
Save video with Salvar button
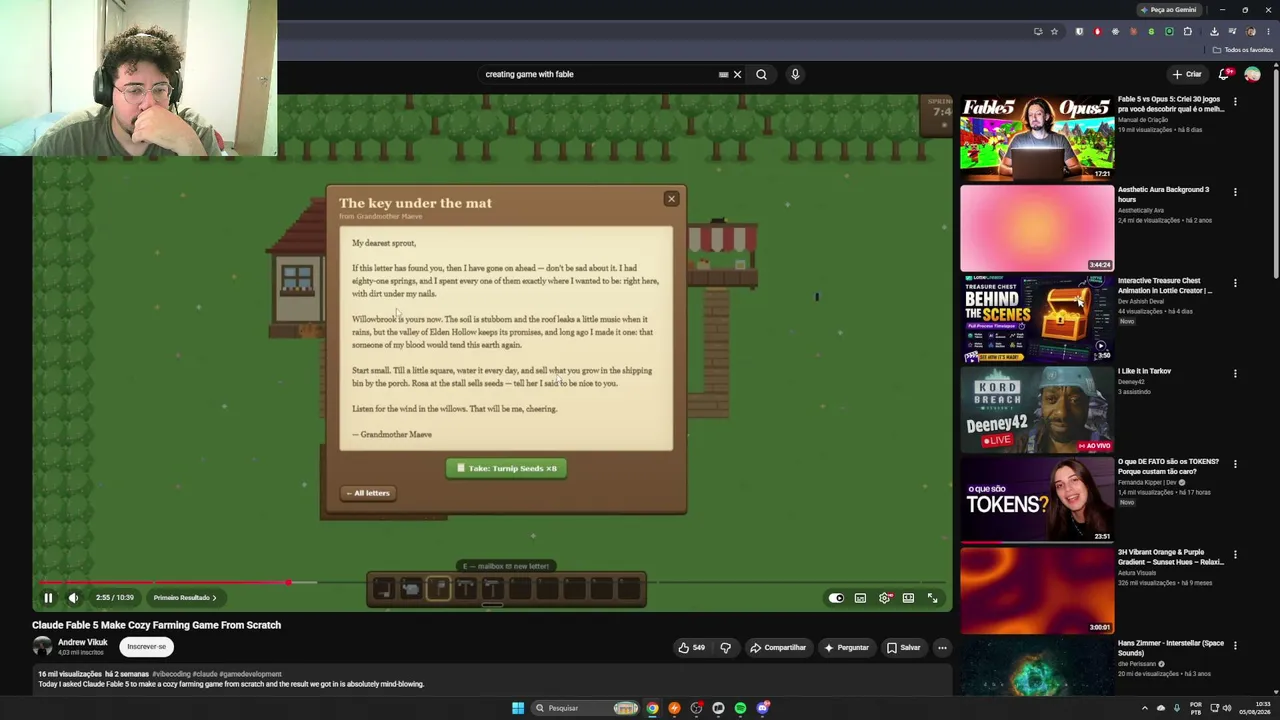click(904, 648)
